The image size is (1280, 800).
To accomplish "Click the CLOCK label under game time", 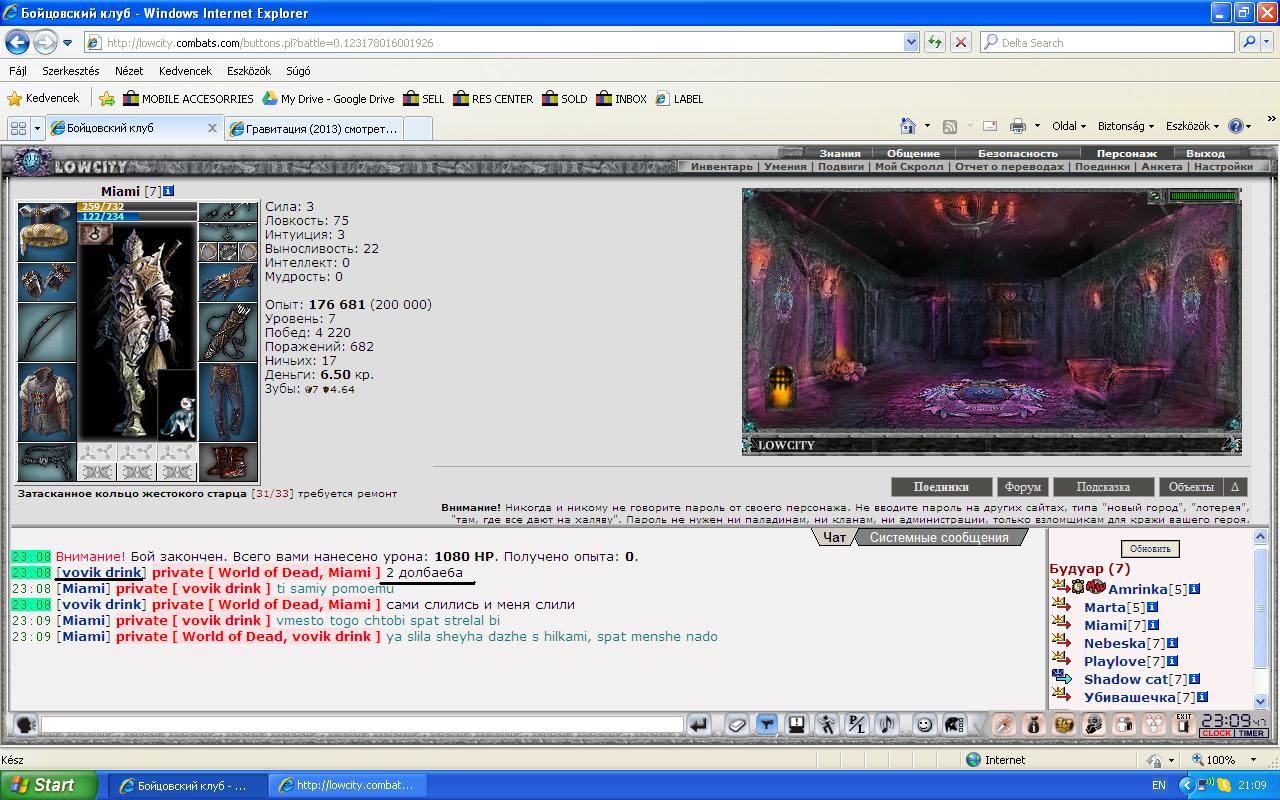I will point(1216,733).
